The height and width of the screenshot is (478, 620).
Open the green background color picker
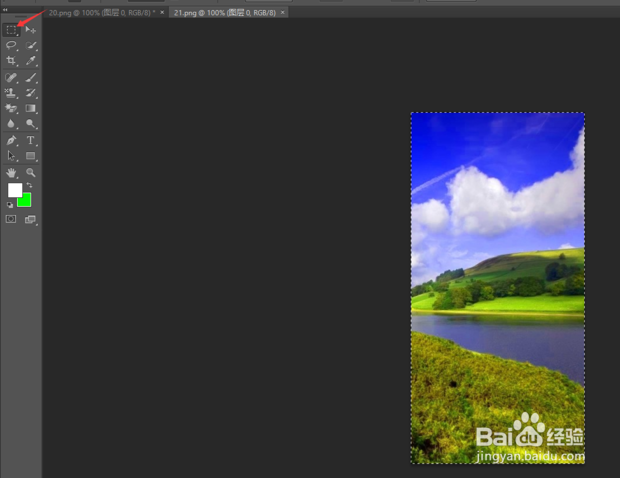point(26,201)
